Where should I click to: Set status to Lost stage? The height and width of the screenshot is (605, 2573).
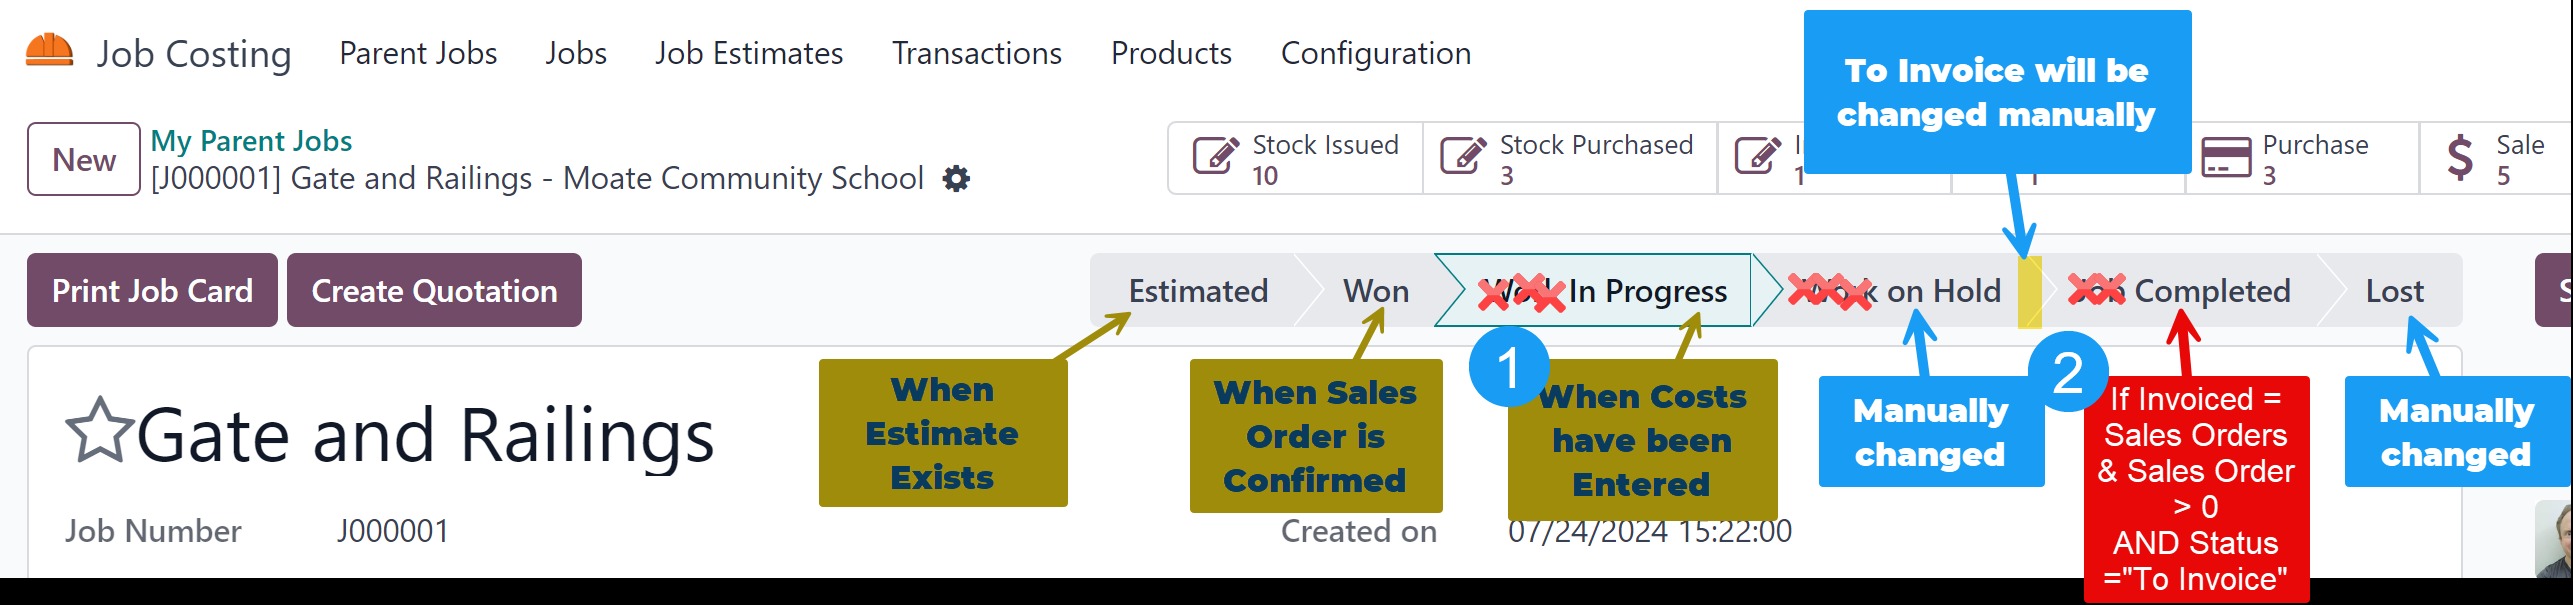pos(2394,291)
